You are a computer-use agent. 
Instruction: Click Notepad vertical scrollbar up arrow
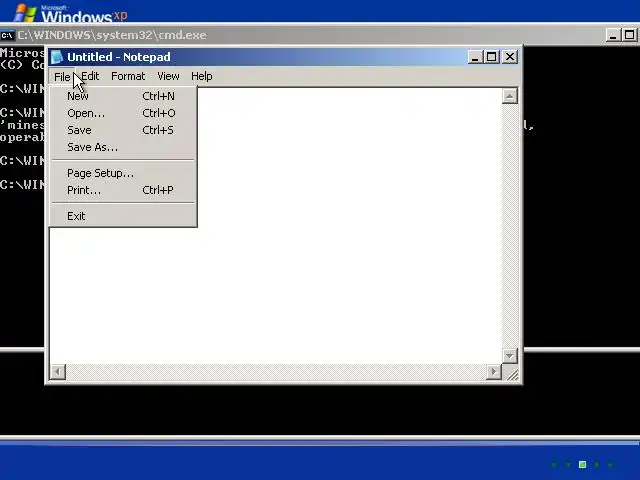[x=509, y=96]
